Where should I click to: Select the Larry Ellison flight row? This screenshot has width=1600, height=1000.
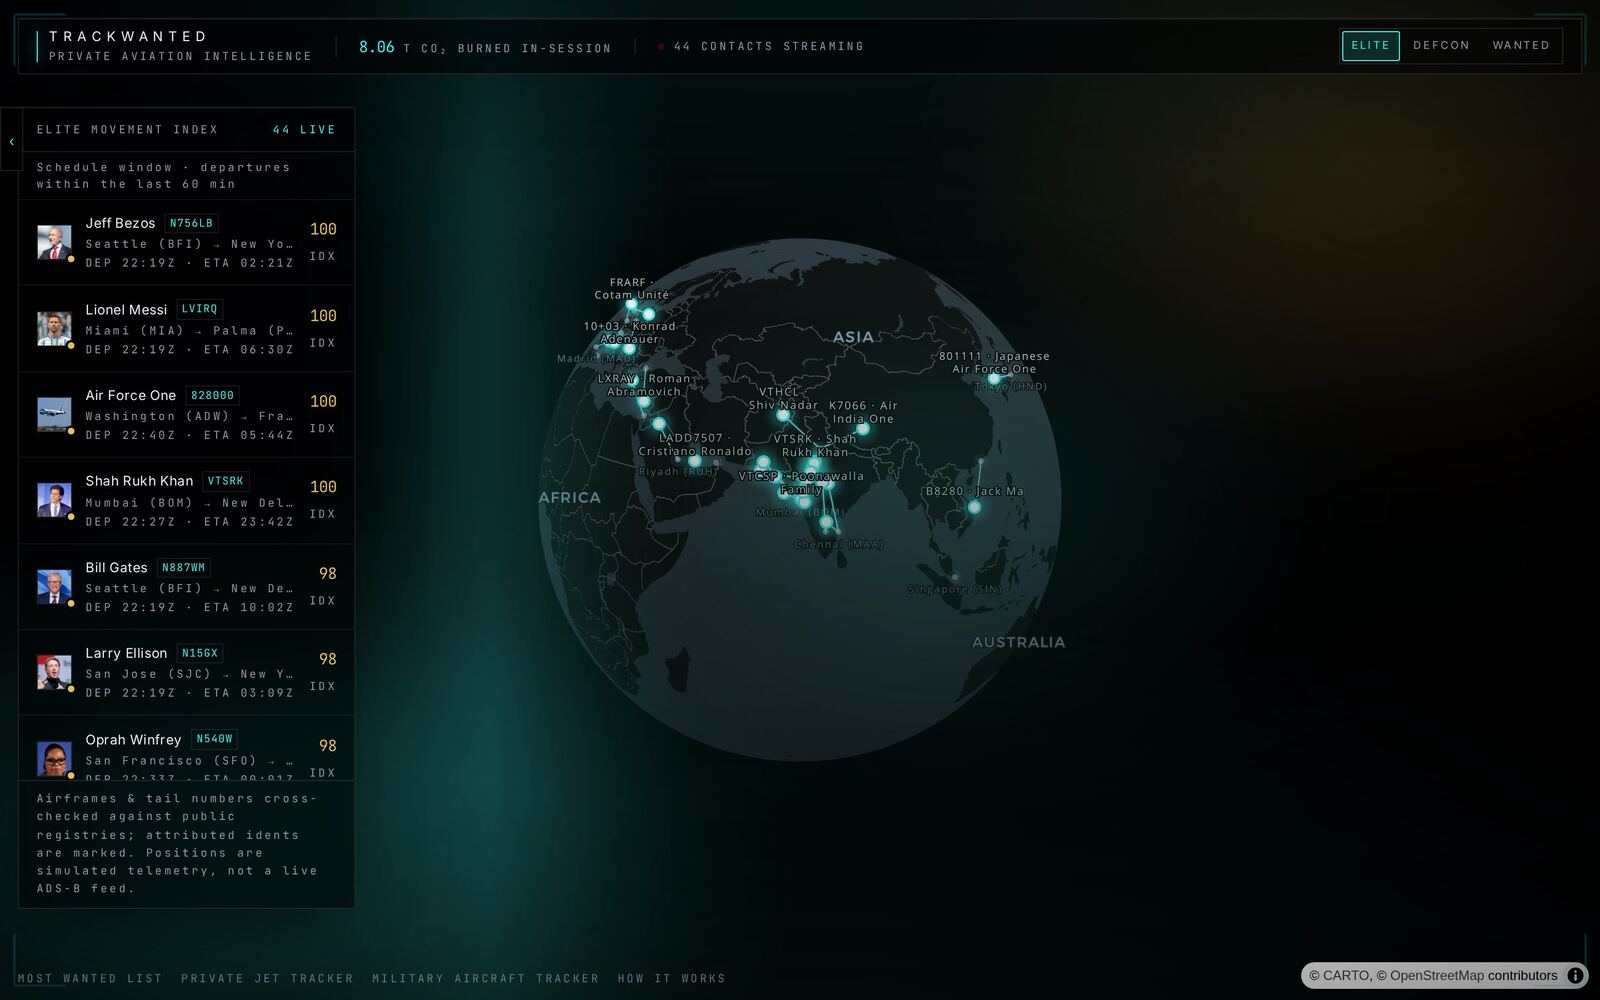pos(187,673)
